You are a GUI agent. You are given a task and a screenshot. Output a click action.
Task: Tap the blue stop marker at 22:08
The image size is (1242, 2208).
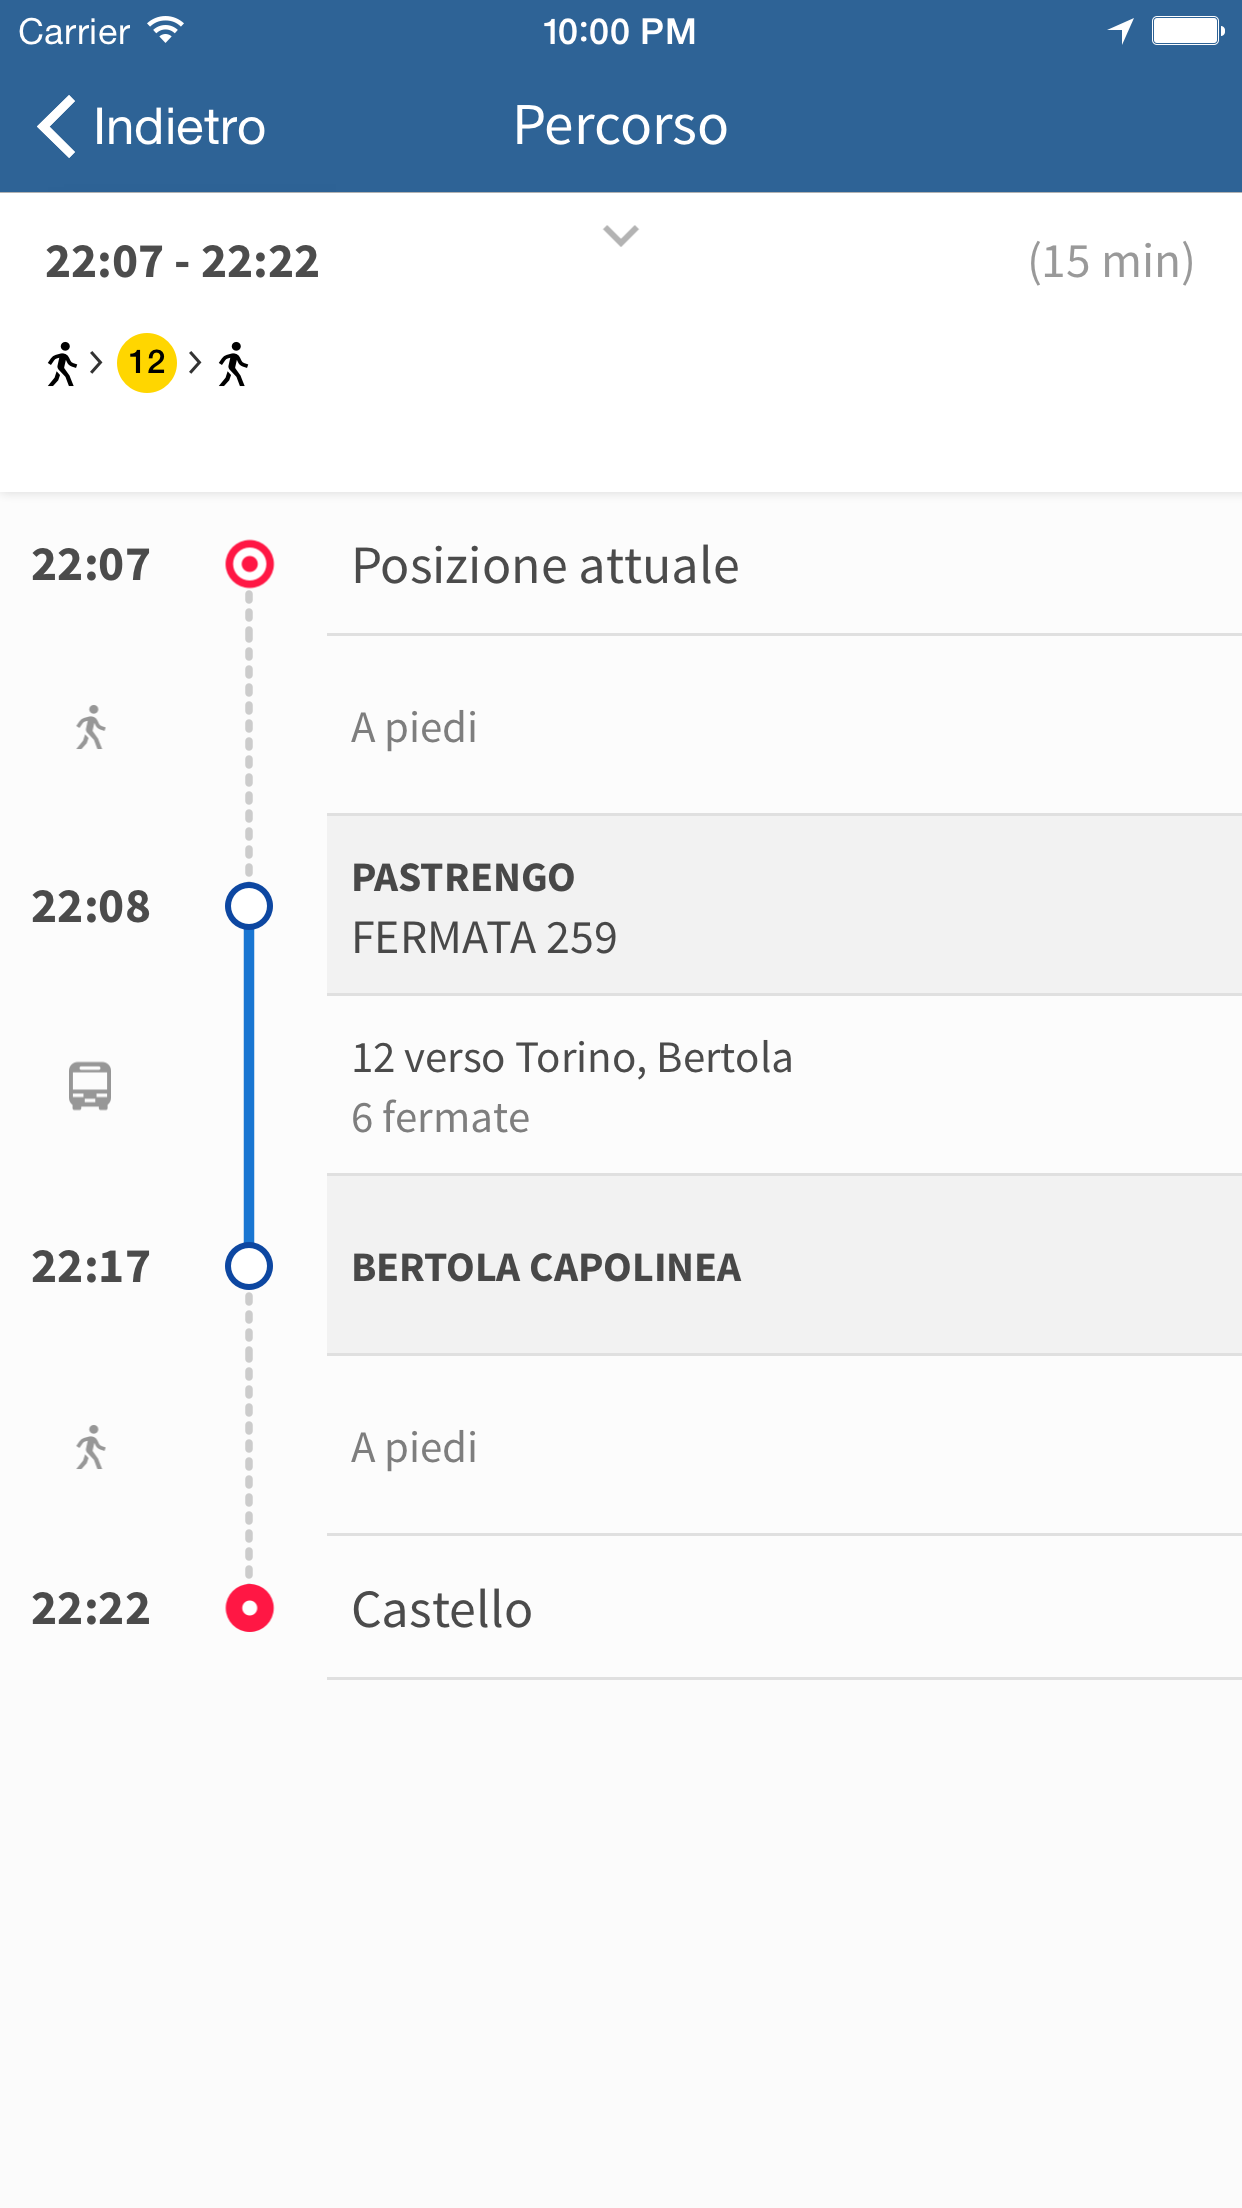[x=249, y=906]
